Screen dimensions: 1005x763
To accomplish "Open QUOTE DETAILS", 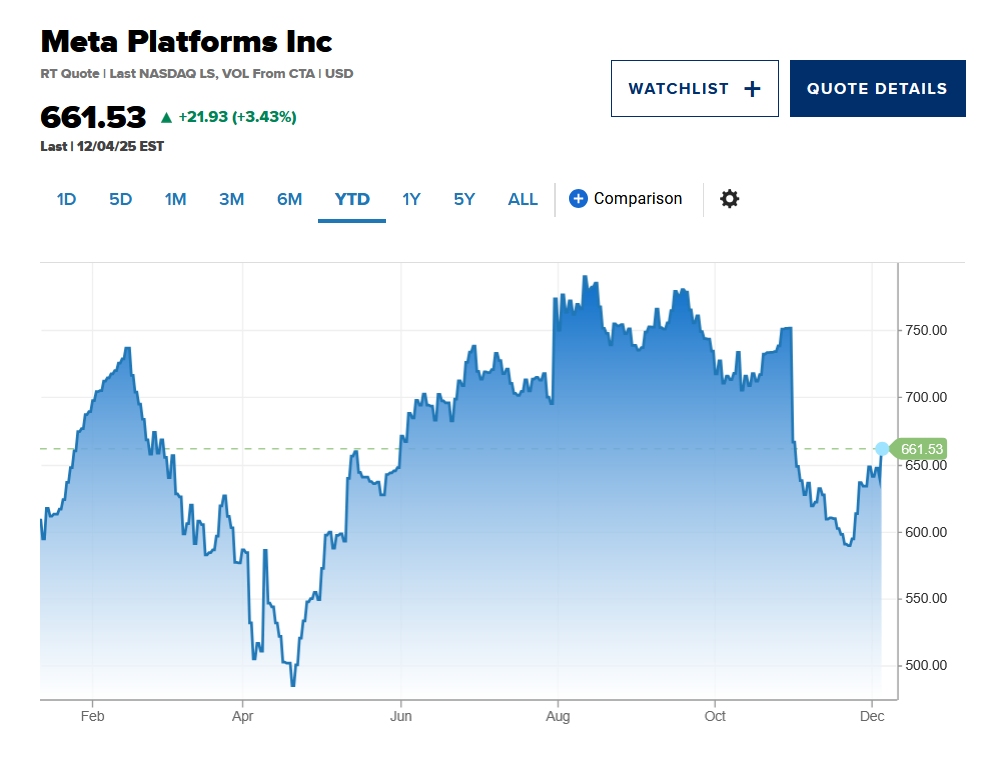I will click(877, 88).
